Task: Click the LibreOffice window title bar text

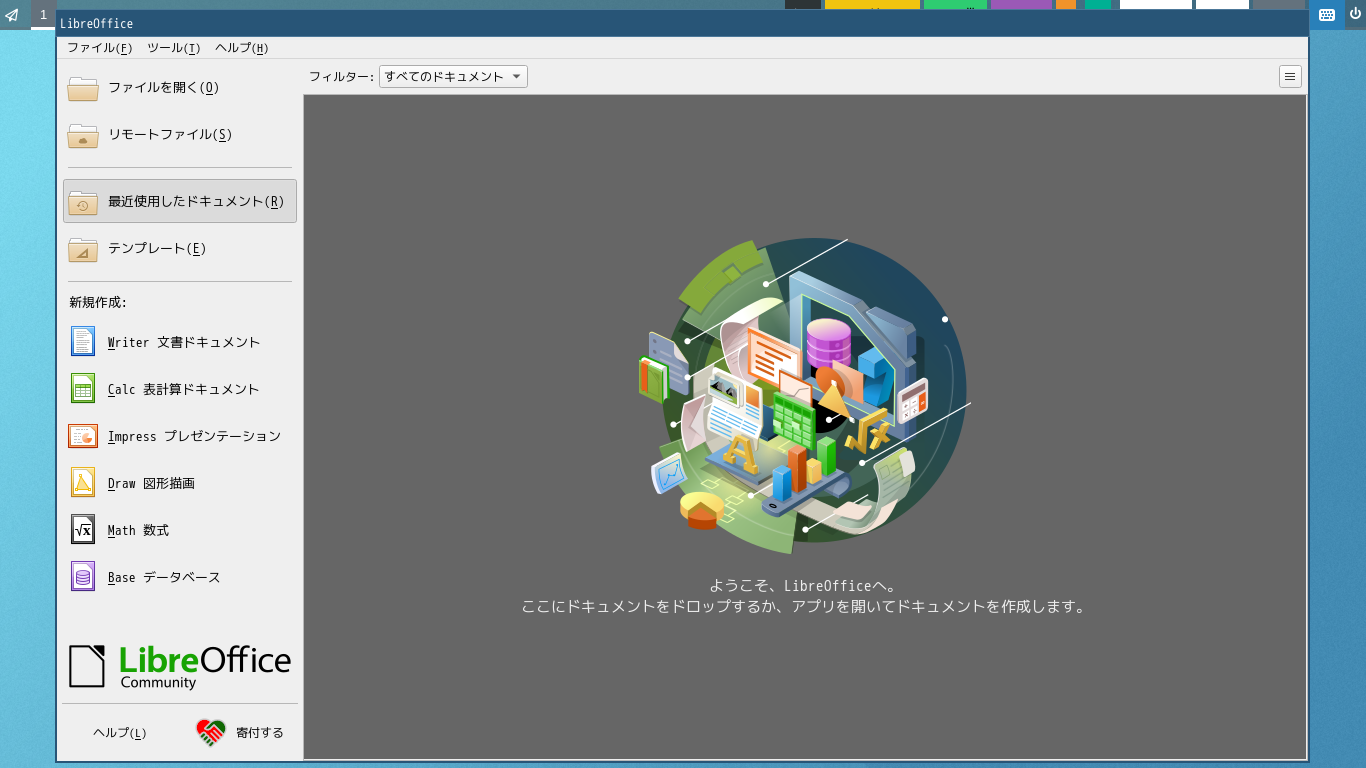Action: pos(96,24)
